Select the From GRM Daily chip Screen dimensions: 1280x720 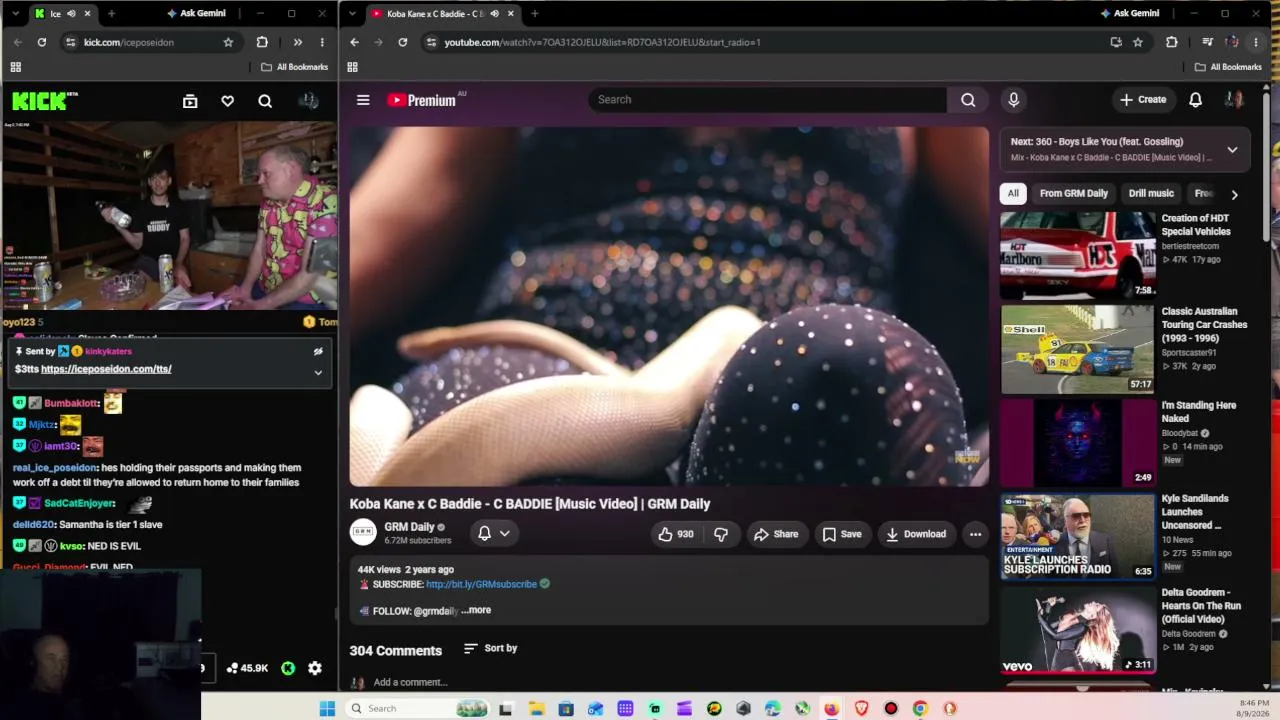[1074, 193]
